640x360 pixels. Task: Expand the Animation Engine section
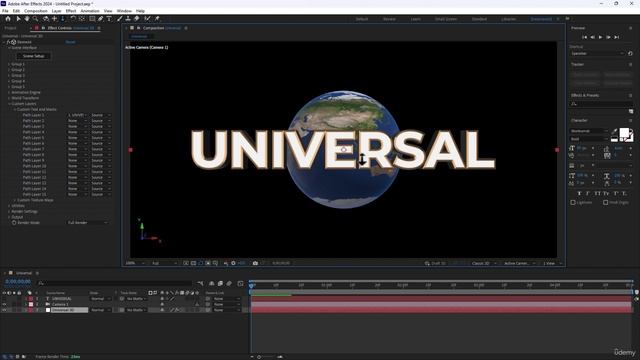click(x=9, y=93)
